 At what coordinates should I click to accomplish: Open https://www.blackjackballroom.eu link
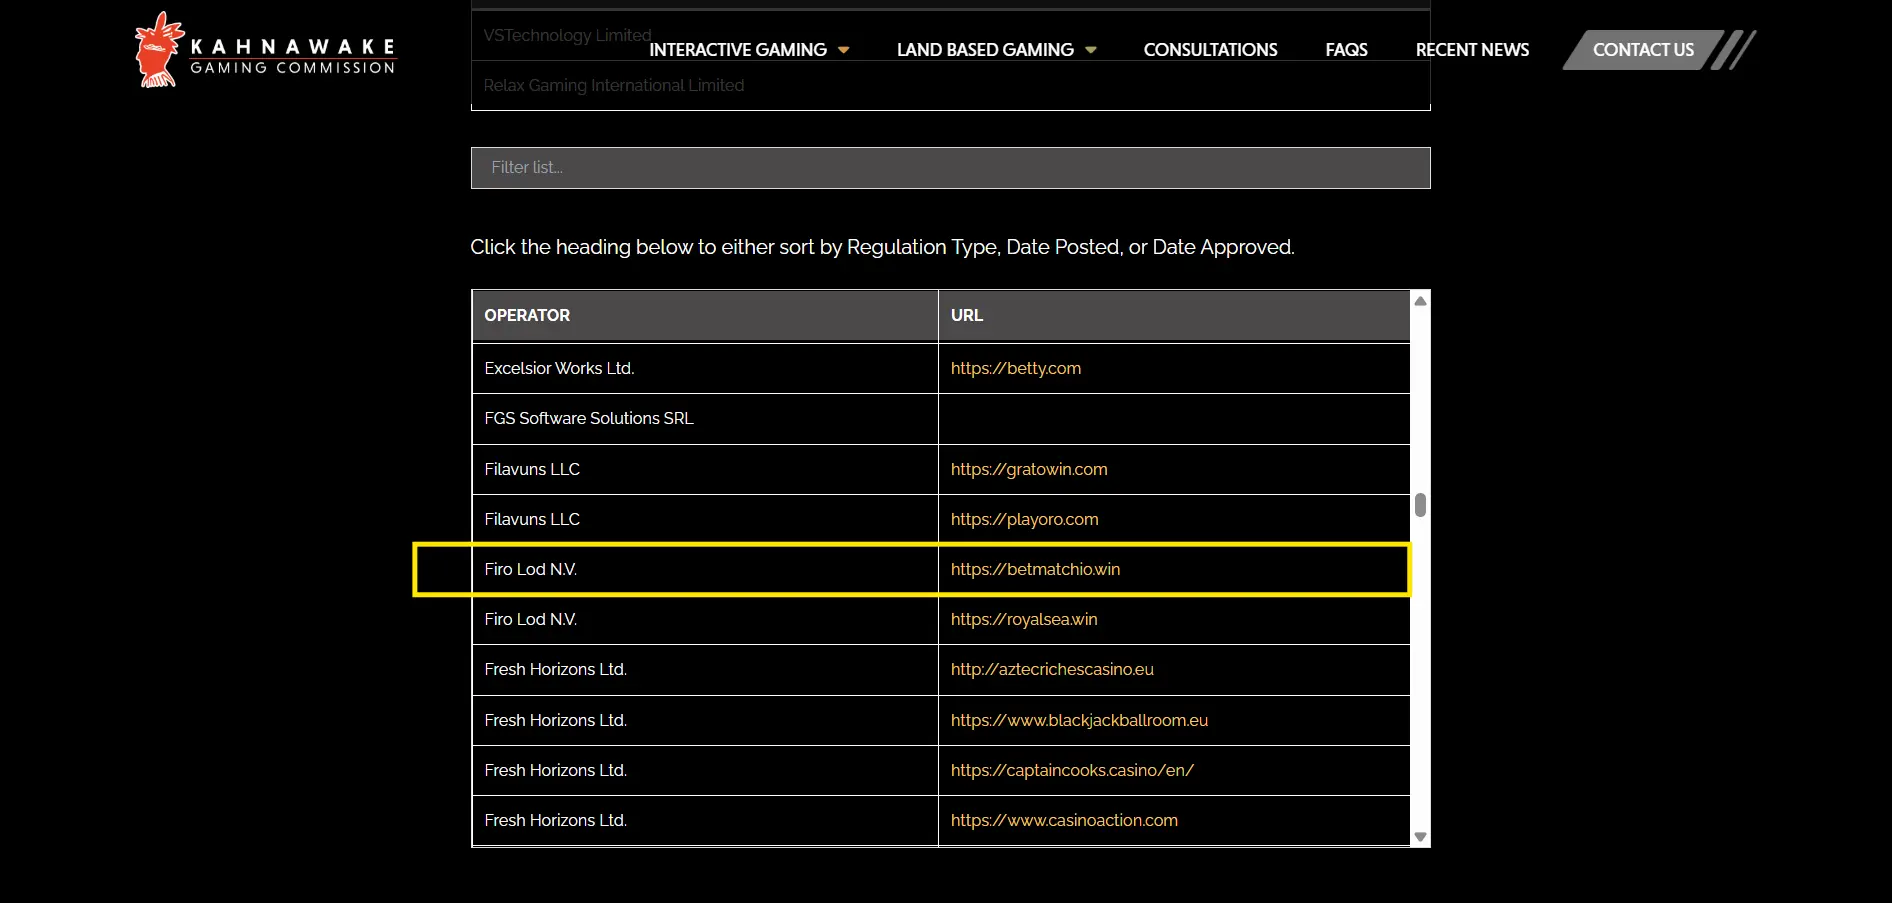[1079, 720]
